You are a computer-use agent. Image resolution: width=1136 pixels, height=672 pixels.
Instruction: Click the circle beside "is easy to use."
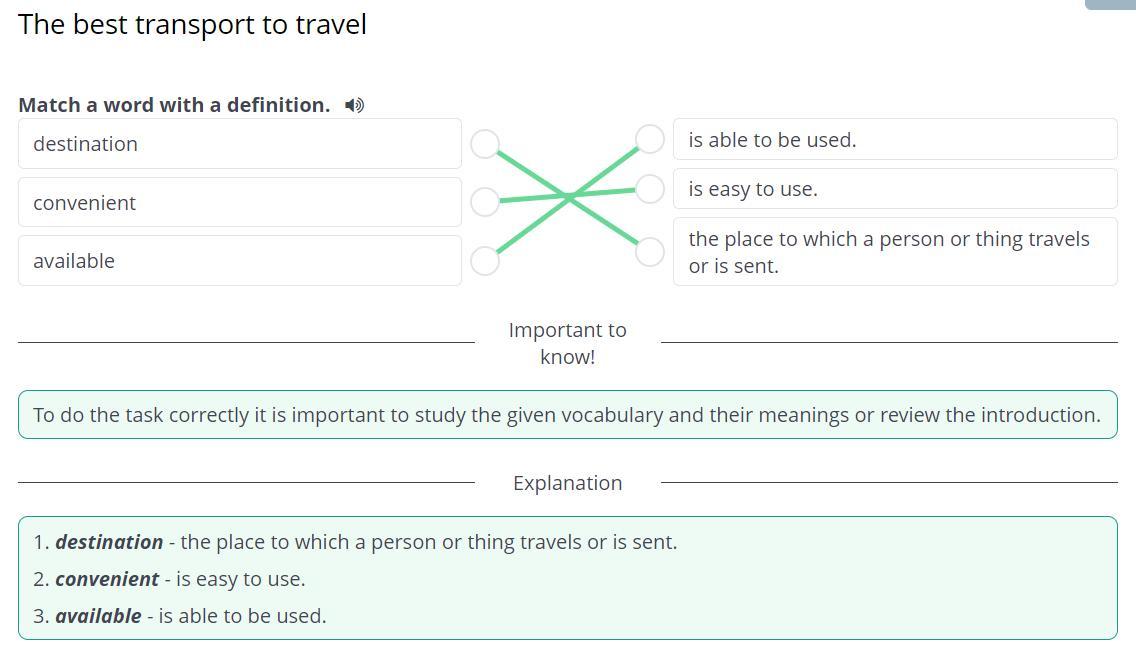(650, 189)
